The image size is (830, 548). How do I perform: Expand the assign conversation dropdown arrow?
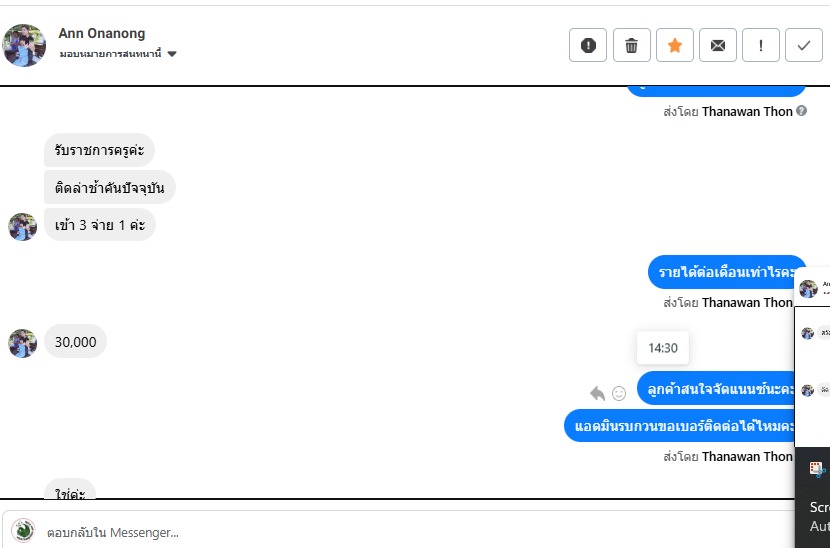tap(172, 54)
